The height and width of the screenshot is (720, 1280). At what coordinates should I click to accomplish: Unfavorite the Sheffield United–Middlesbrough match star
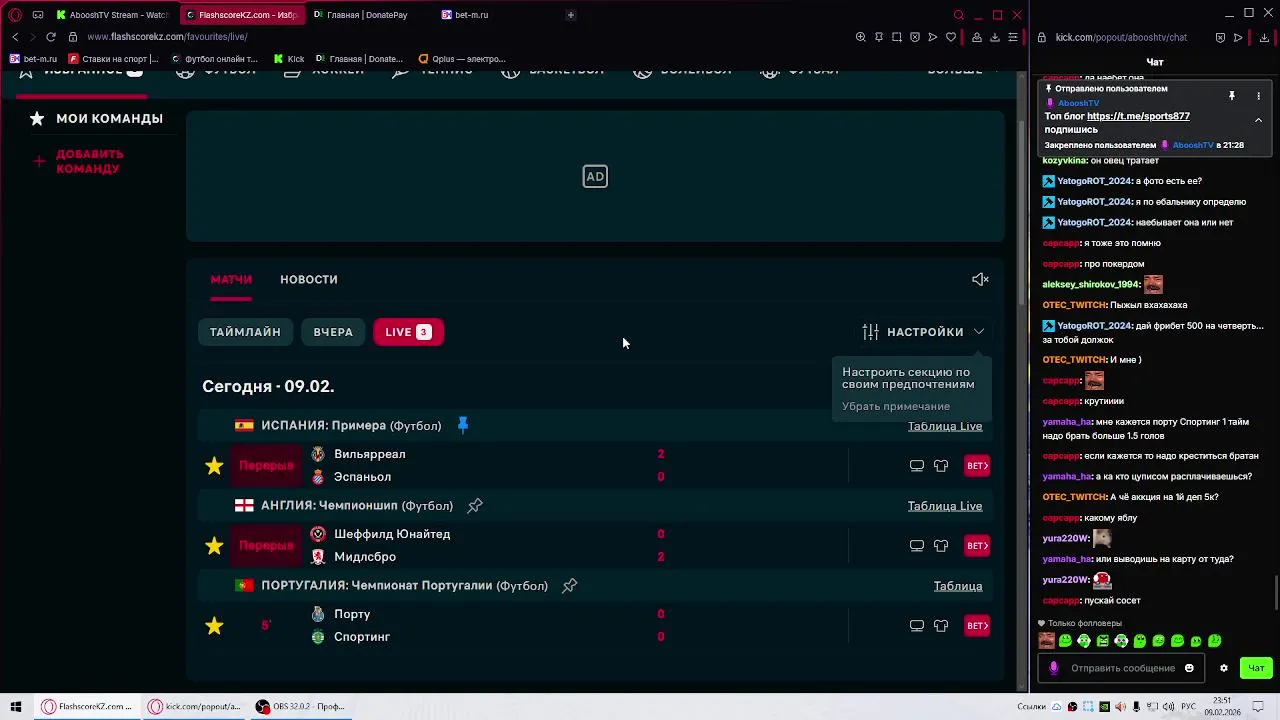coord(214,546)
